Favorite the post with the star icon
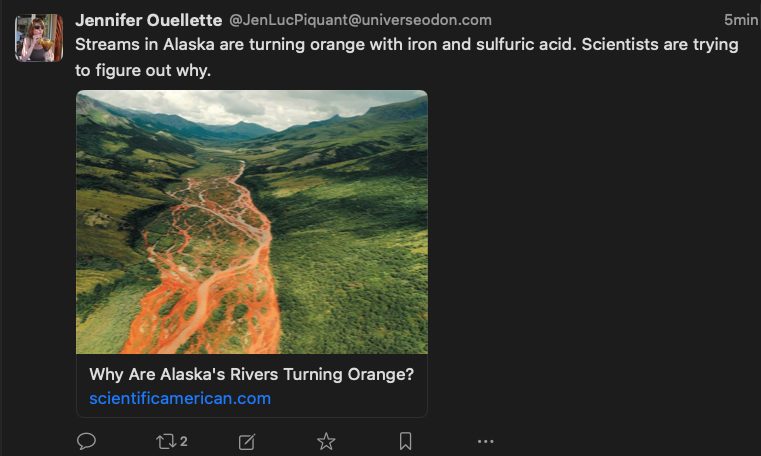This screenshot has height=456, width=761. (x=326, y=441)
